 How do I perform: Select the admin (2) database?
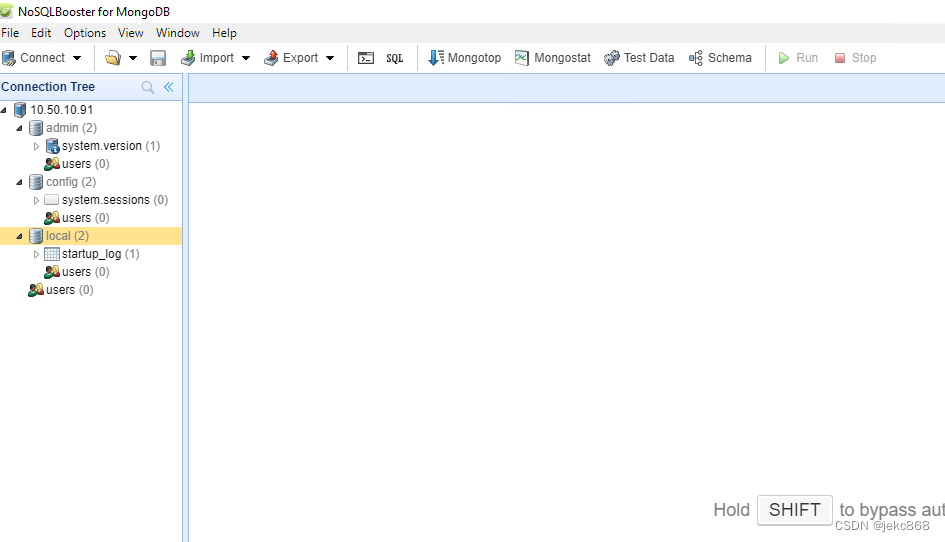pos(91,128)
